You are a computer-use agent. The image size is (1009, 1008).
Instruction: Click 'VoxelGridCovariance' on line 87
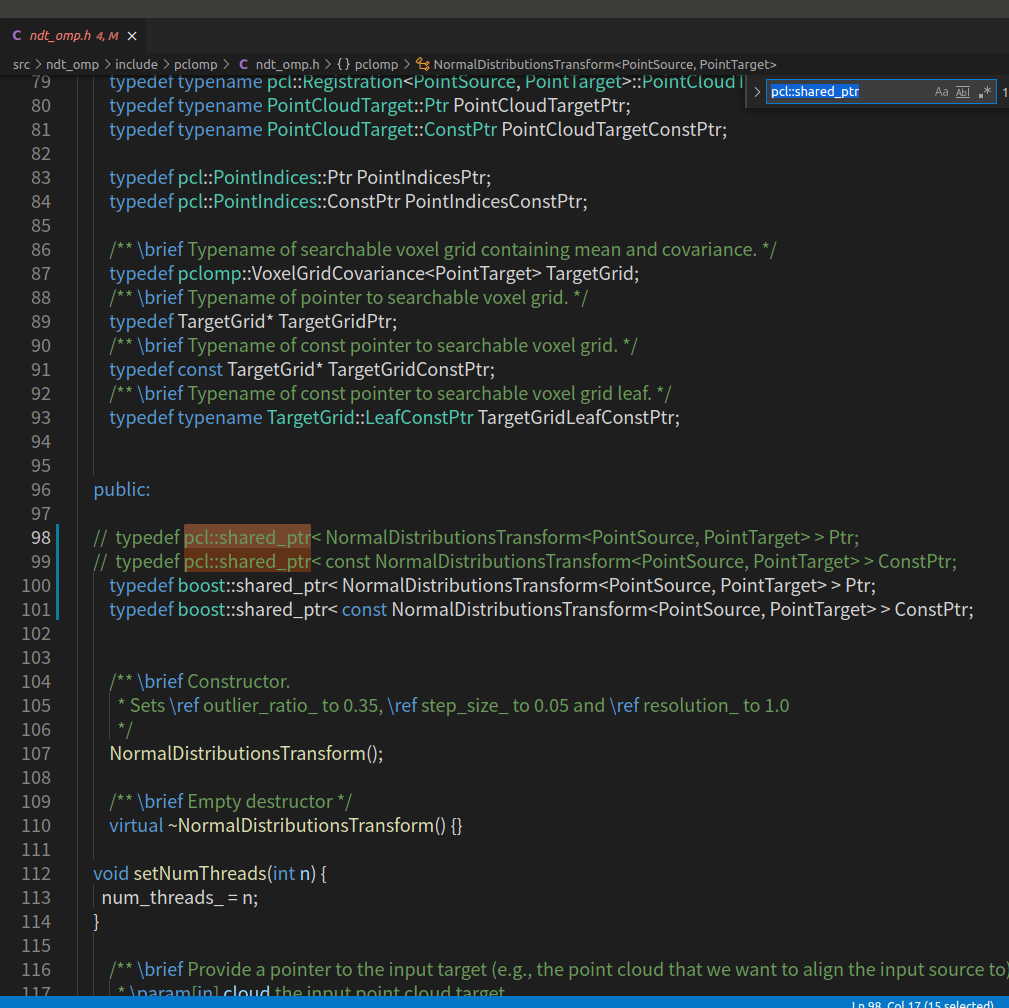pos(338,274)
